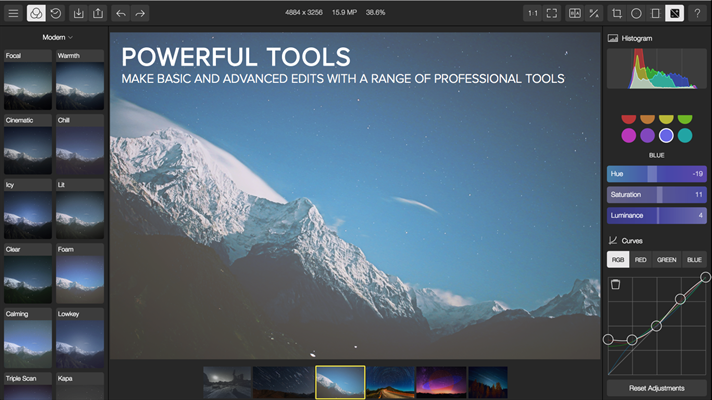The image size is (712, 400).
Task: Click the Luminance slider
Action: (x=657, y=215)
